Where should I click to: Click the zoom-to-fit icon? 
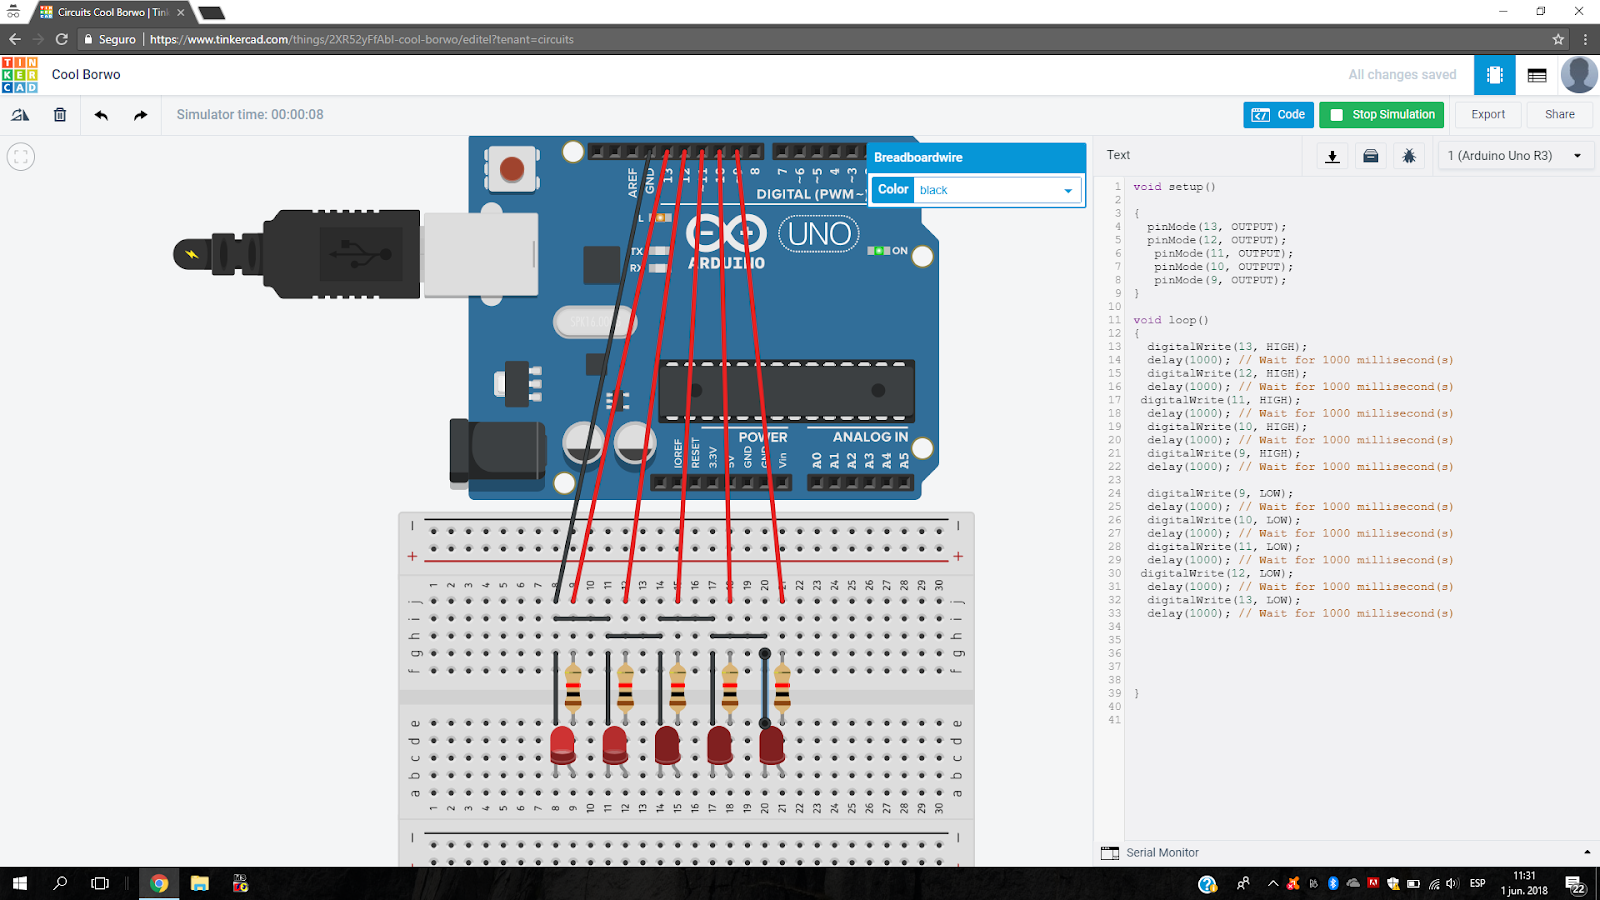point(20,156)
